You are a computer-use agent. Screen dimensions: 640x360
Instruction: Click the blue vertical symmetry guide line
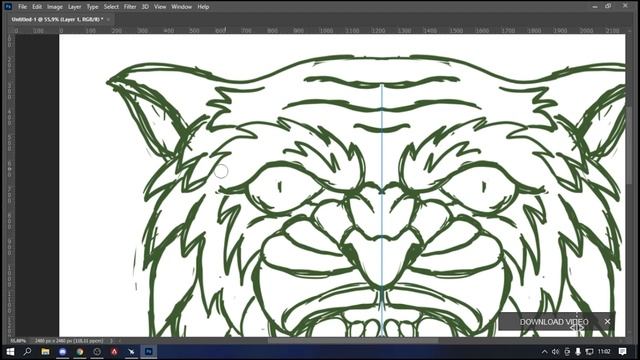click(x=382, y=210)
